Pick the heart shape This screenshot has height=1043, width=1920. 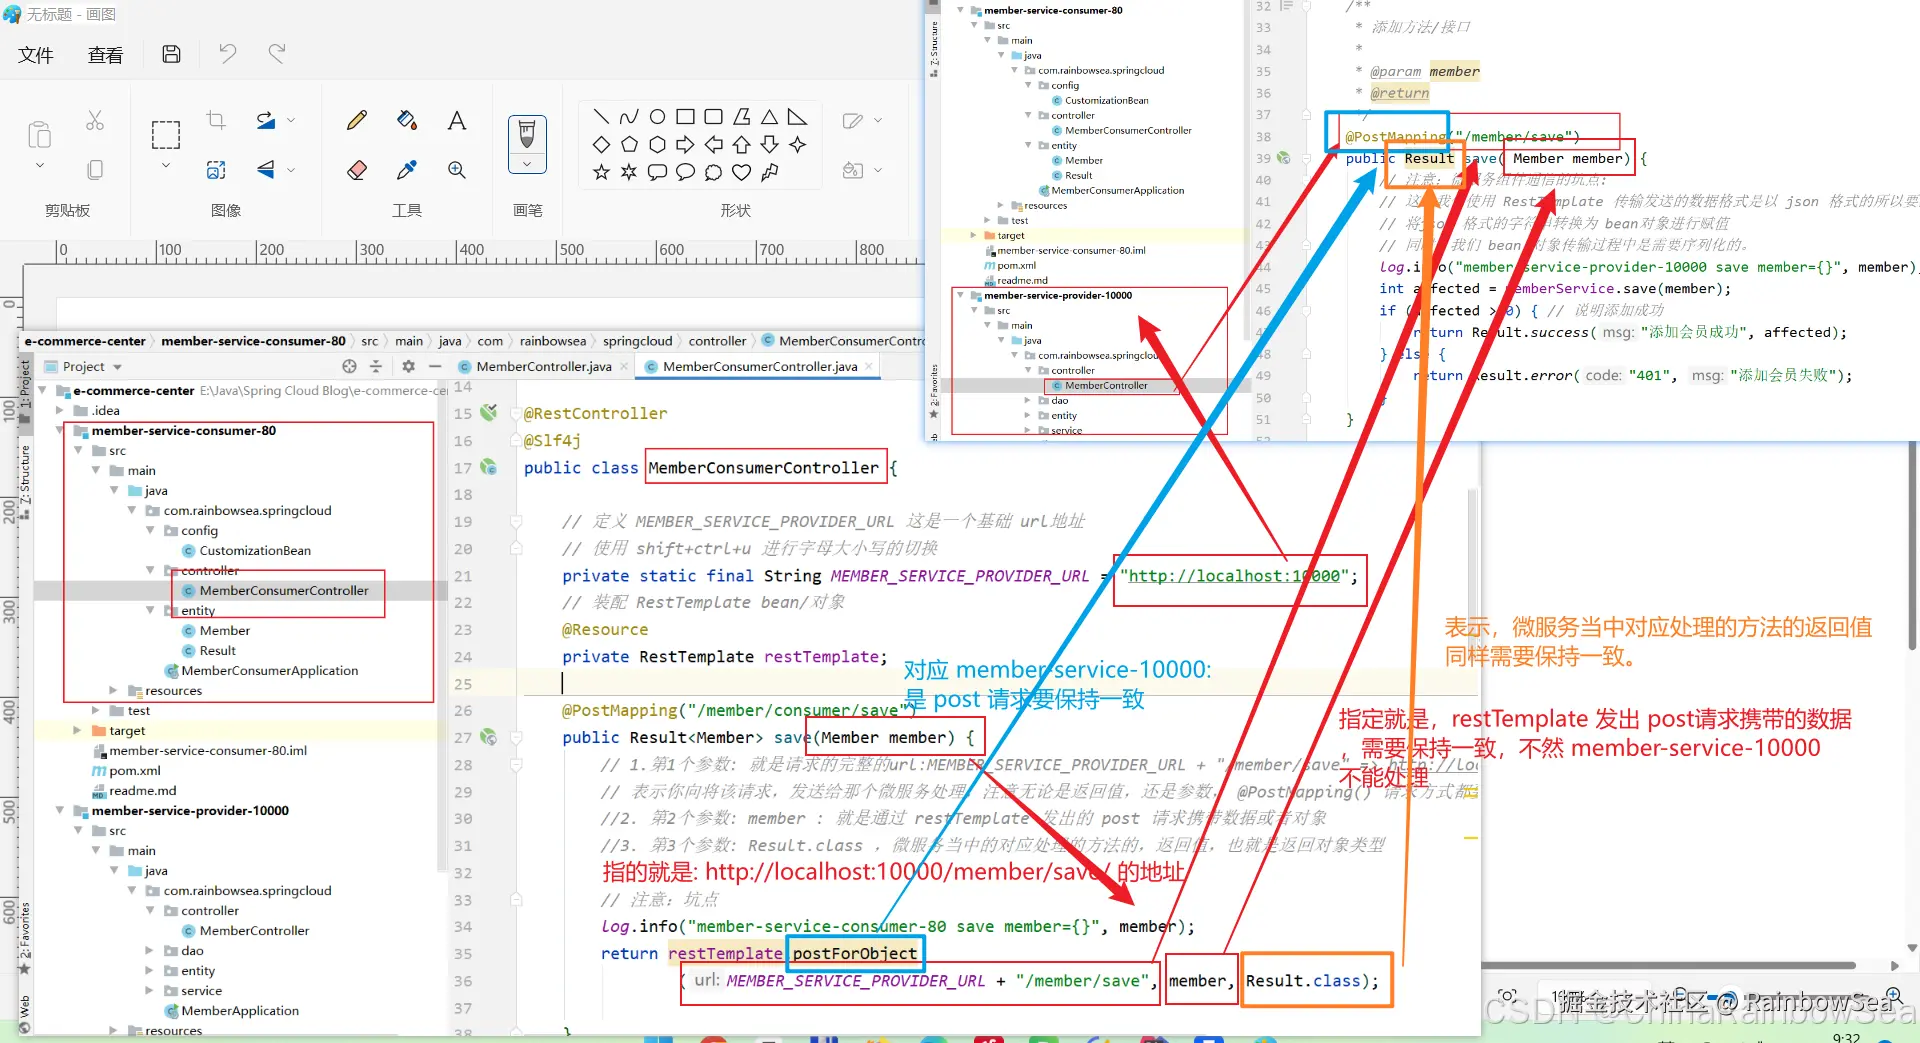(741, 173)
